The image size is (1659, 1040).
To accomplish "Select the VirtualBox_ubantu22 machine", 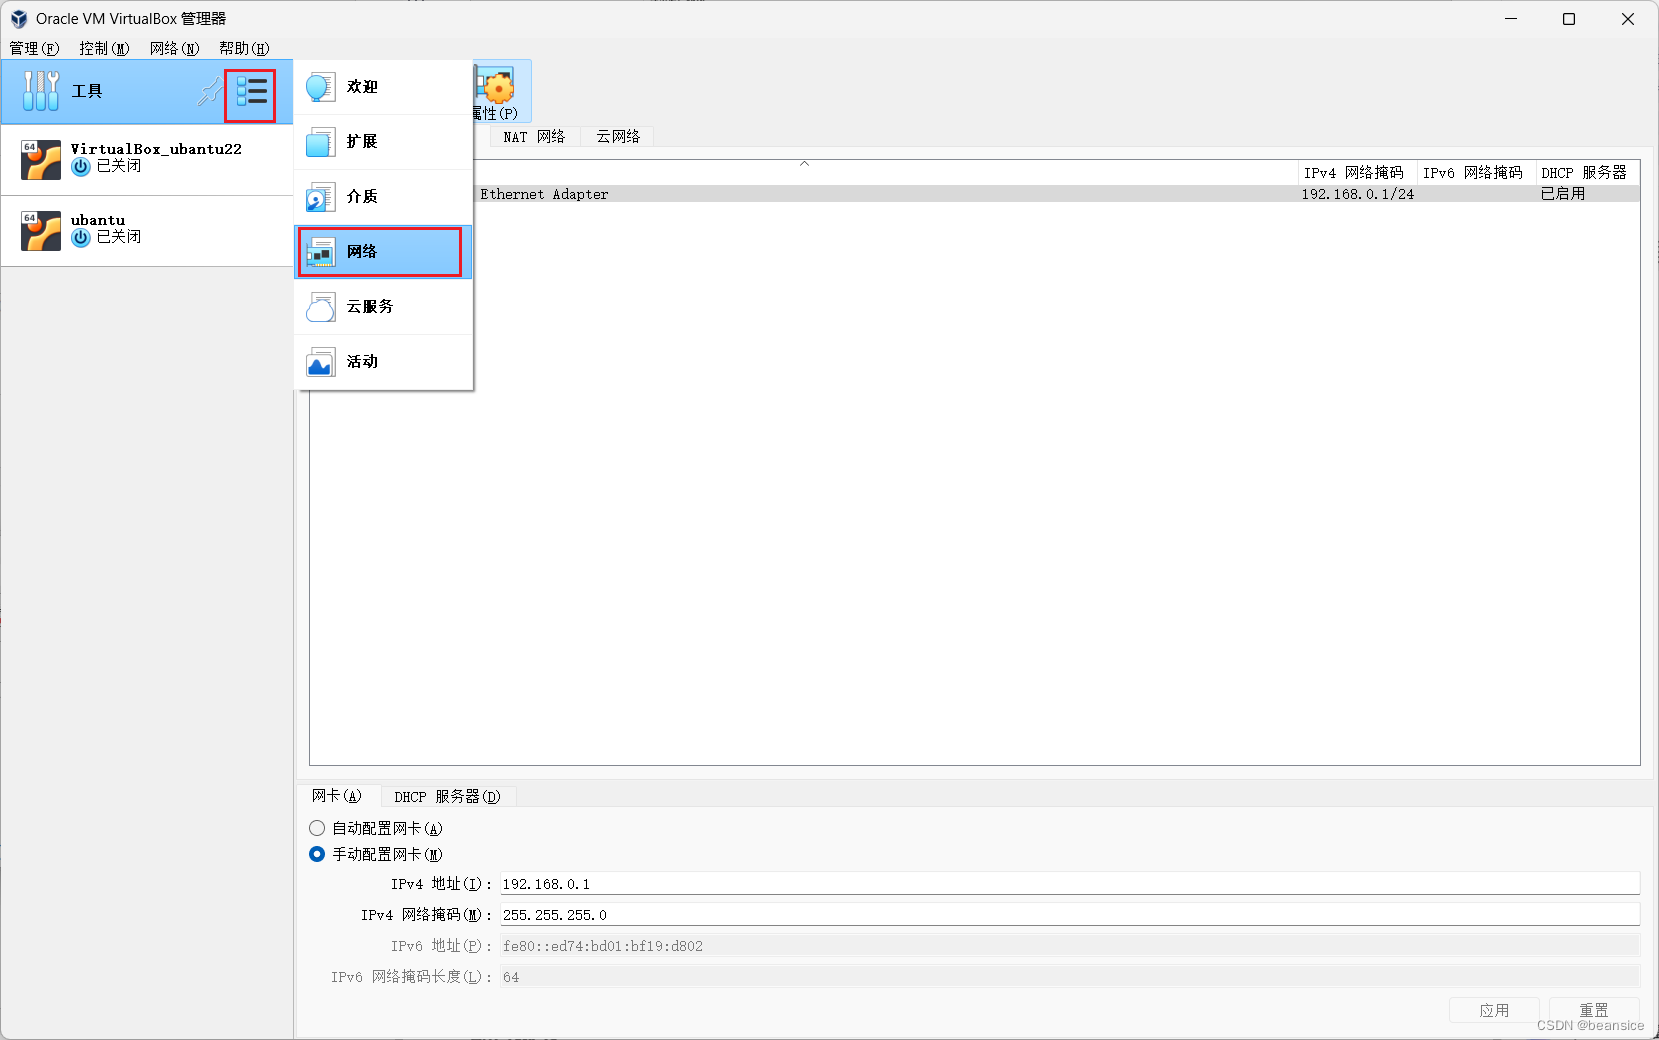I will (x=147, y=160).
